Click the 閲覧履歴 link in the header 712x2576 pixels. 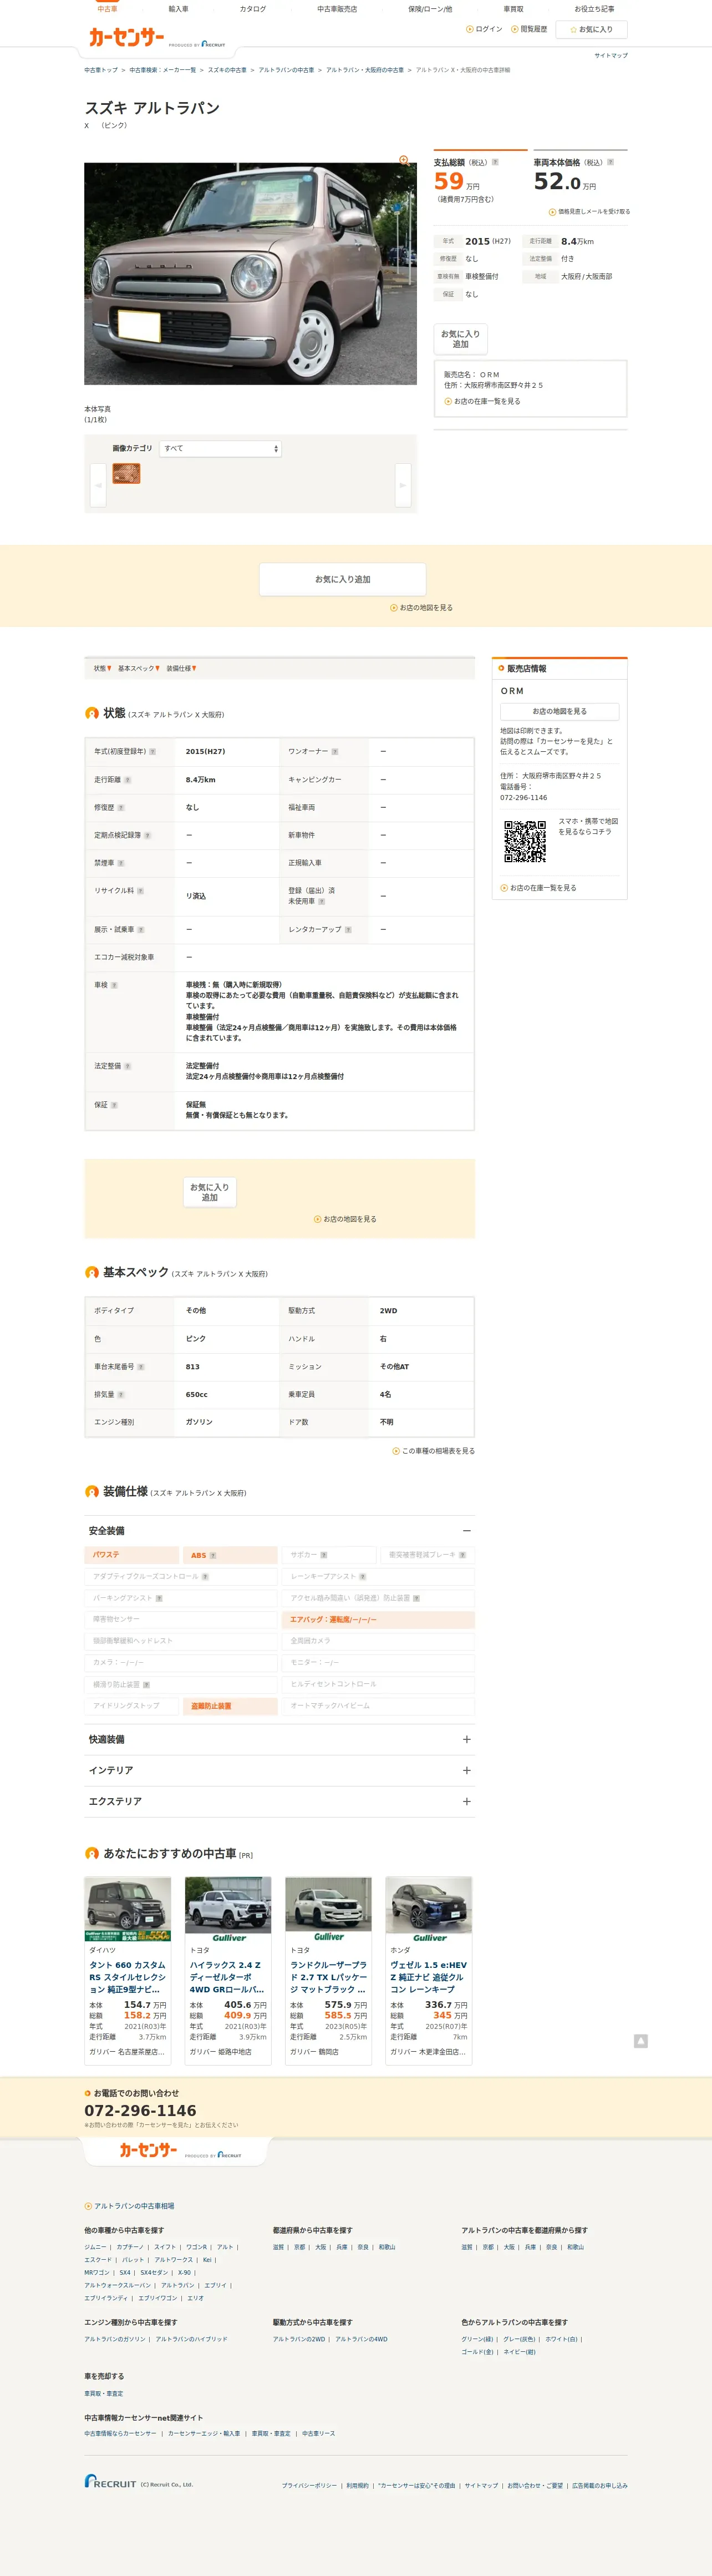[529, 29]
